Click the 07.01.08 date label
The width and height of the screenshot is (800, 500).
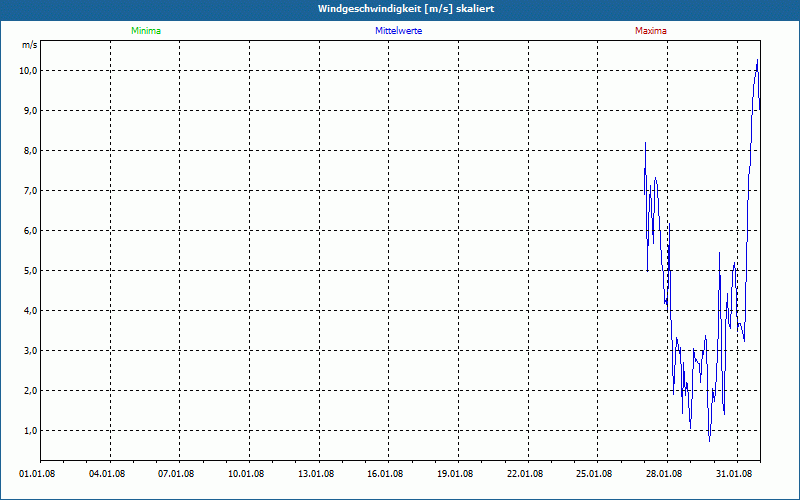tap(176, 473)
